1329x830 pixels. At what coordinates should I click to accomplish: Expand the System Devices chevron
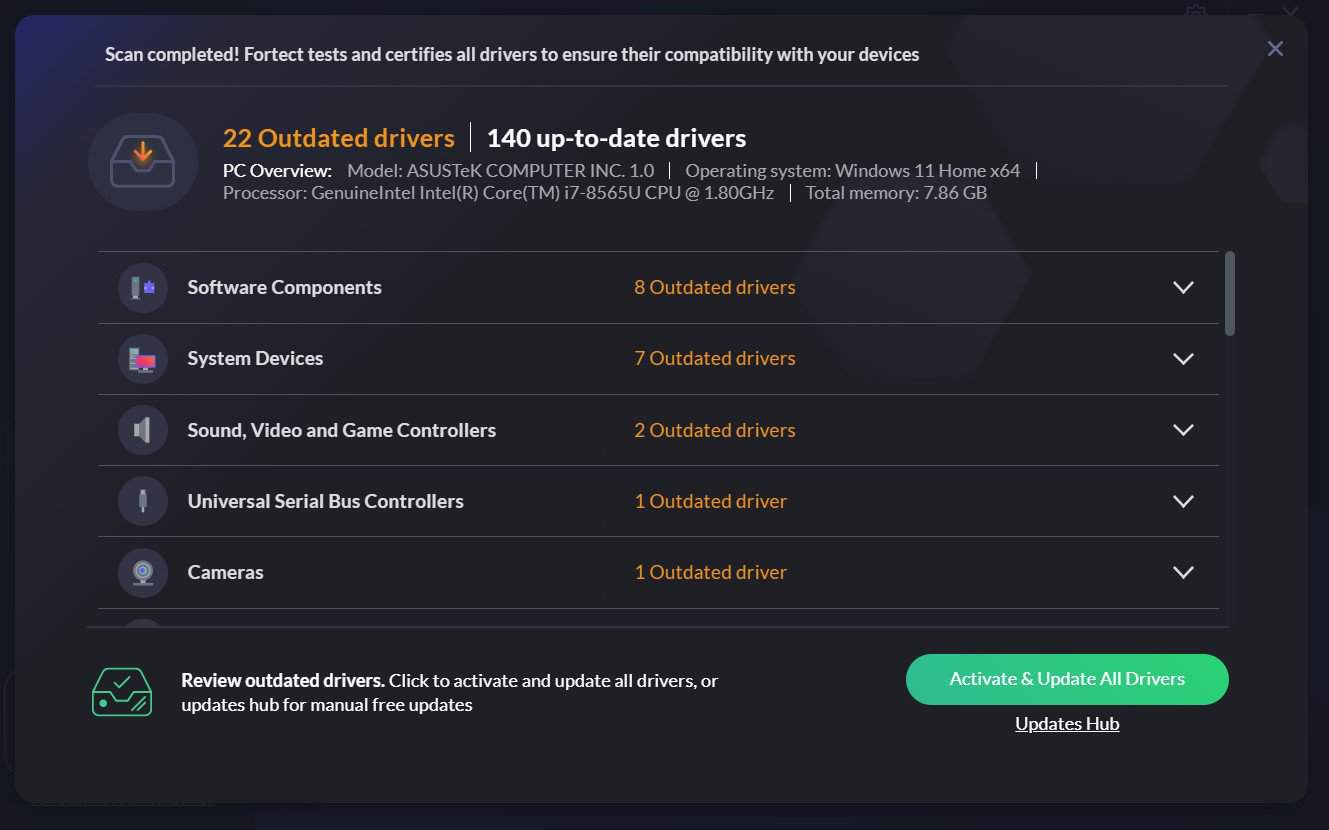[1183, 359]
